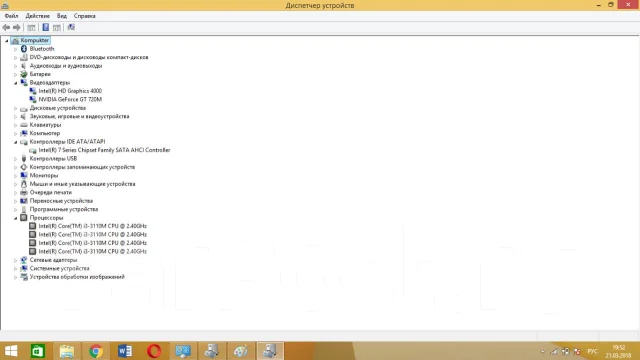This screenshot has width=640, height=360.
Task: Open the Файл menu
Action: coord(11,16)
